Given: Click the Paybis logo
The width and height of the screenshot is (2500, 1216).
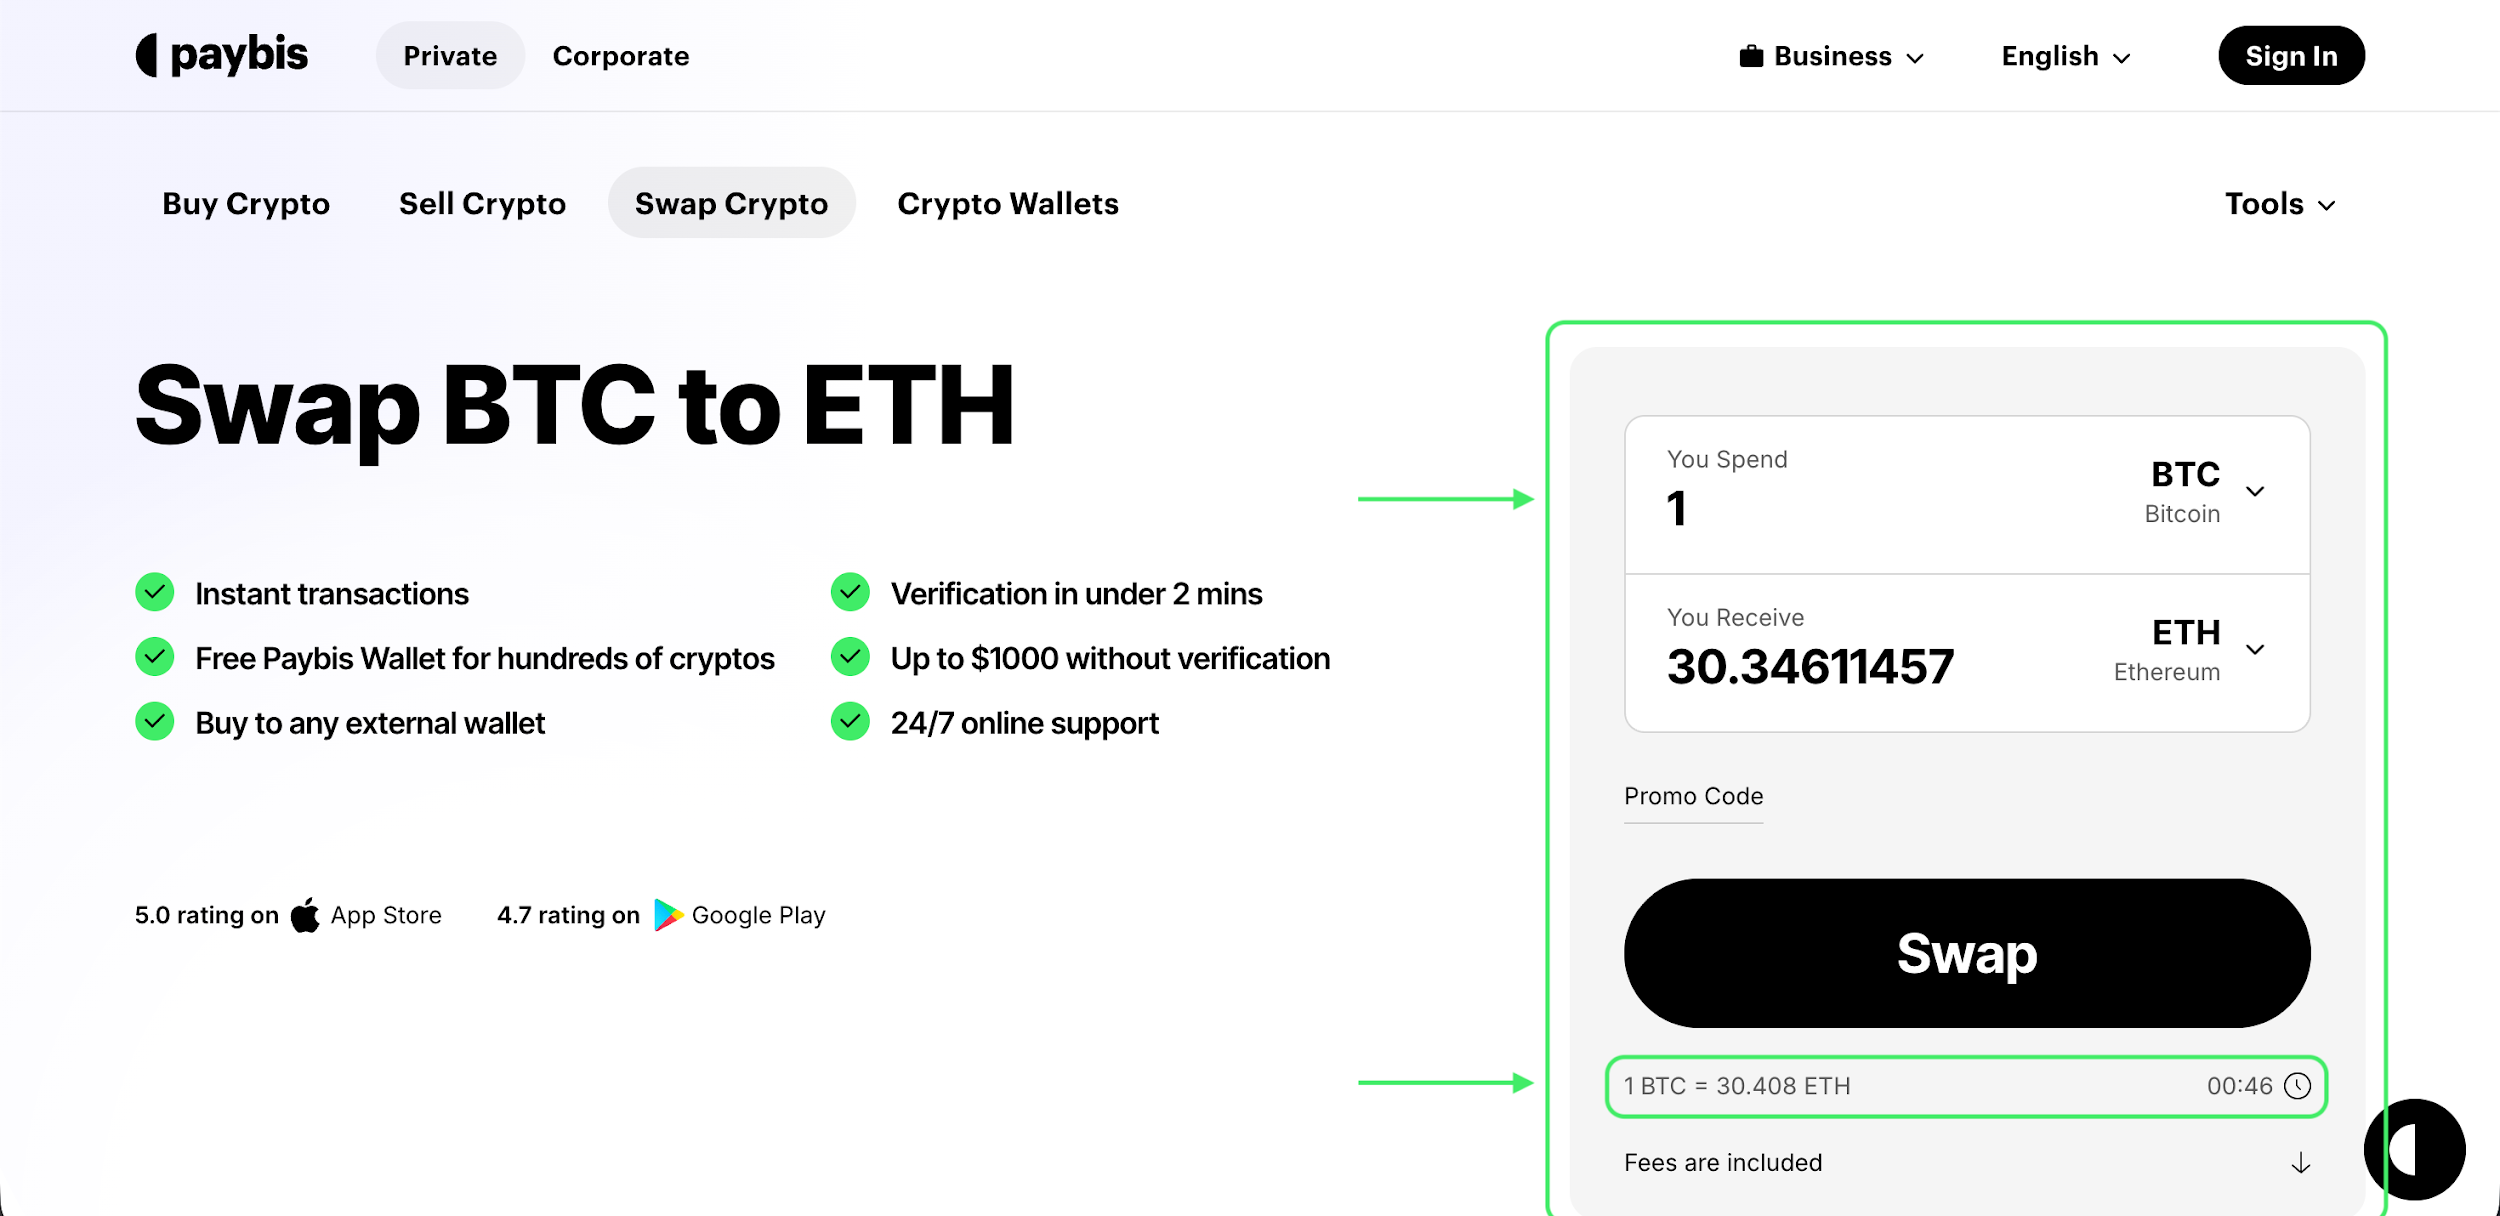Looking at the screenshot, I should [x=222, y=55].
